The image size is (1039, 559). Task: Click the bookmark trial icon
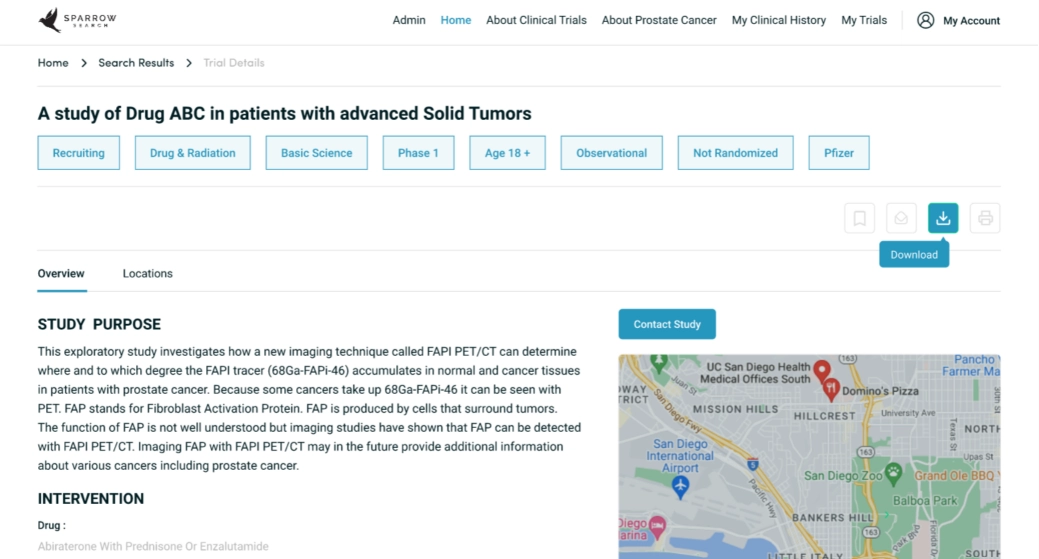(x=859, y=218)
